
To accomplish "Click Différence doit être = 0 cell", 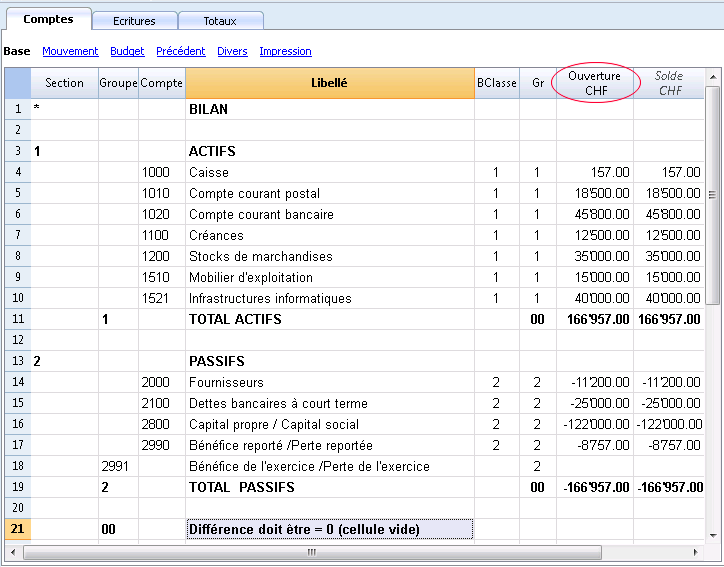I will pyautogui.click(x=330, y=529).
